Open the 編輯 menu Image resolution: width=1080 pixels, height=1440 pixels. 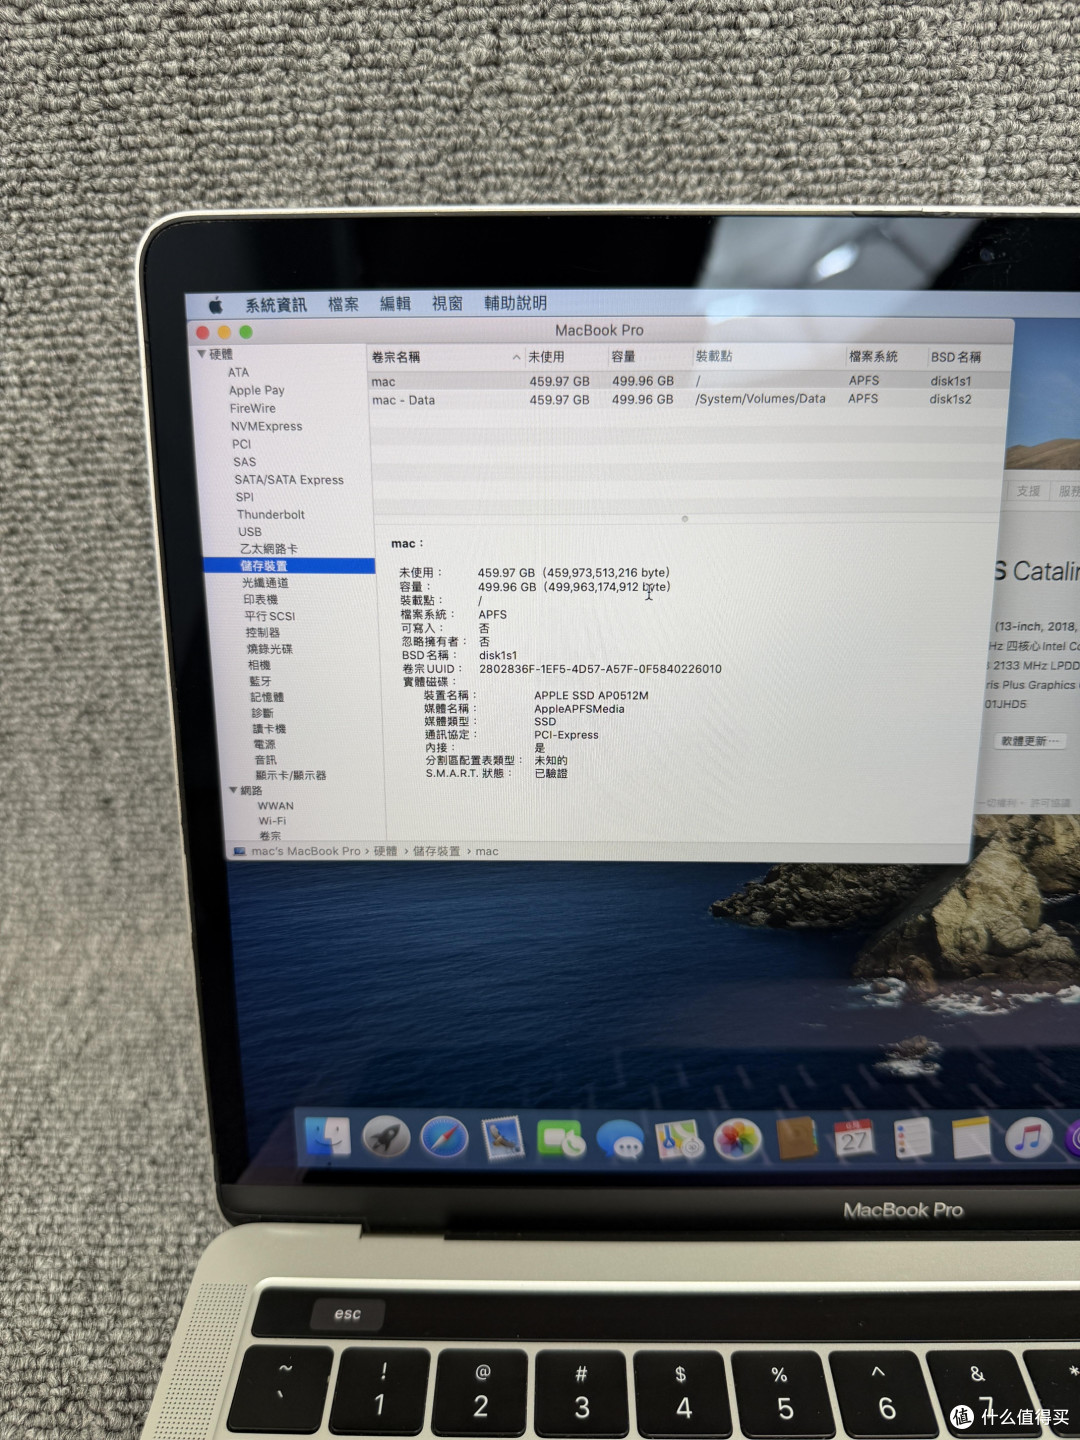pos(395,303)
